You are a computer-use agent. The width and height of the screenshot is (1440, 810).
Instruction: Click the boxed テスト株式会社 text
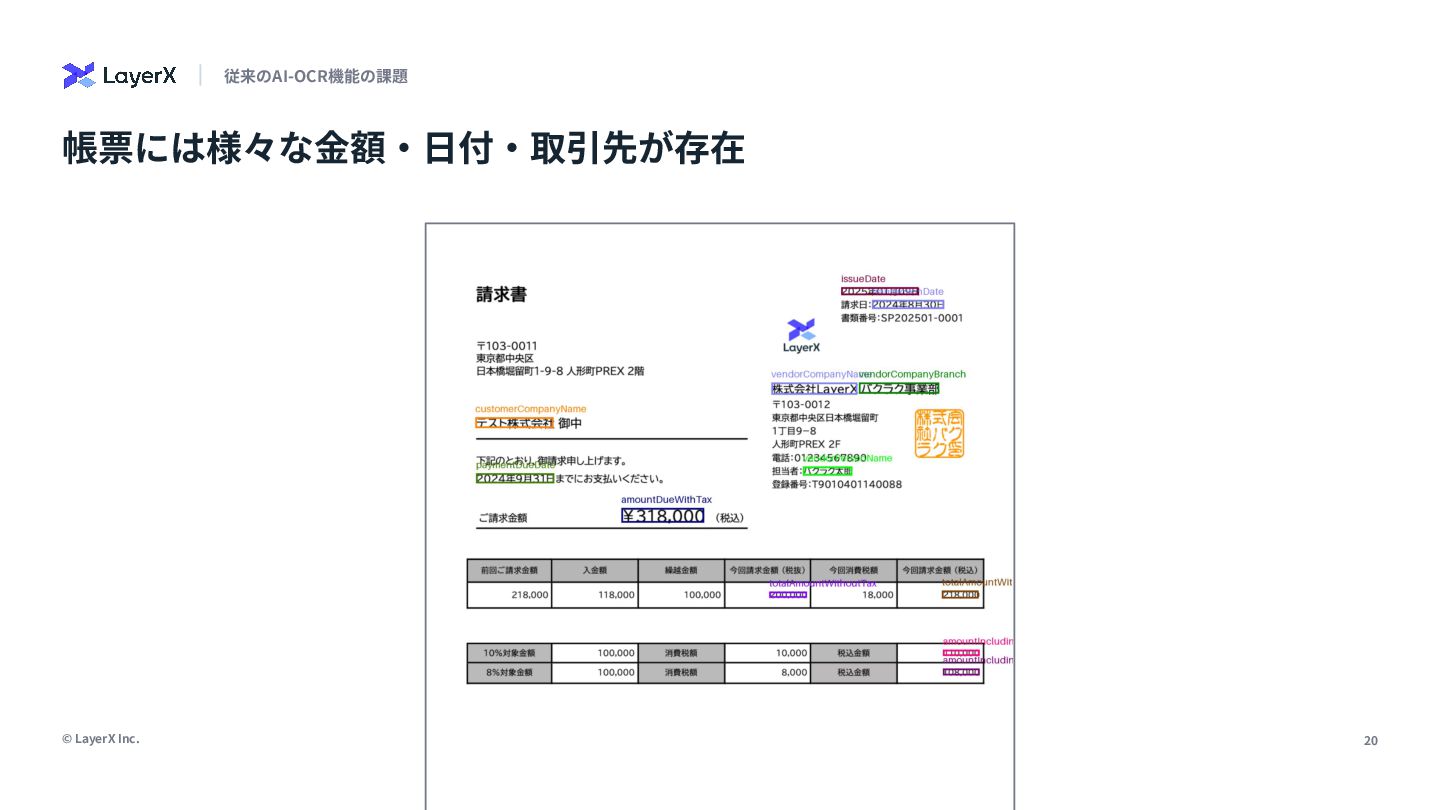[x=515, y=423]
